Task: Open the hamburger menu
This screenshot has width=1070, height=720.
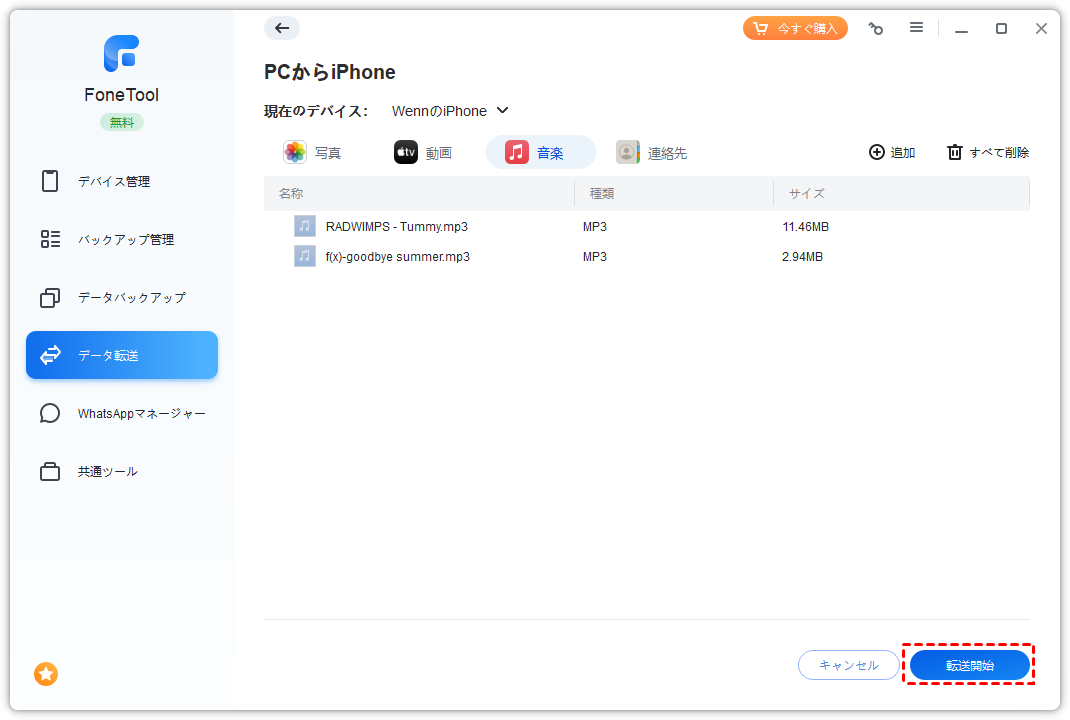Action: point(916,28)
